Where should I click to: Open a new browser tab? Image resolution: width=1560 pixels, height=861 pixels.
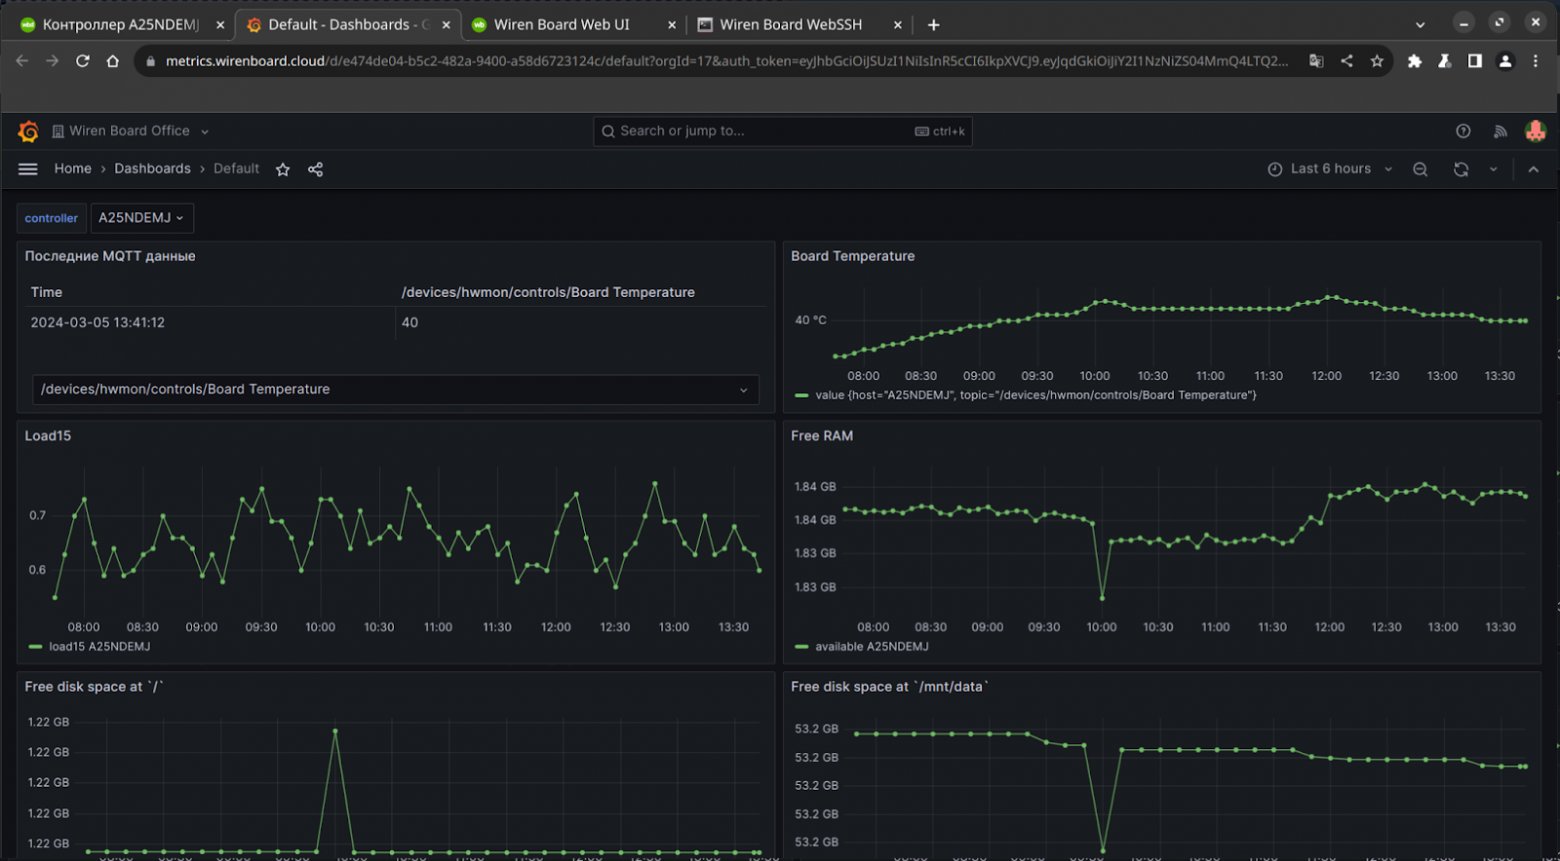coord(933,25)
